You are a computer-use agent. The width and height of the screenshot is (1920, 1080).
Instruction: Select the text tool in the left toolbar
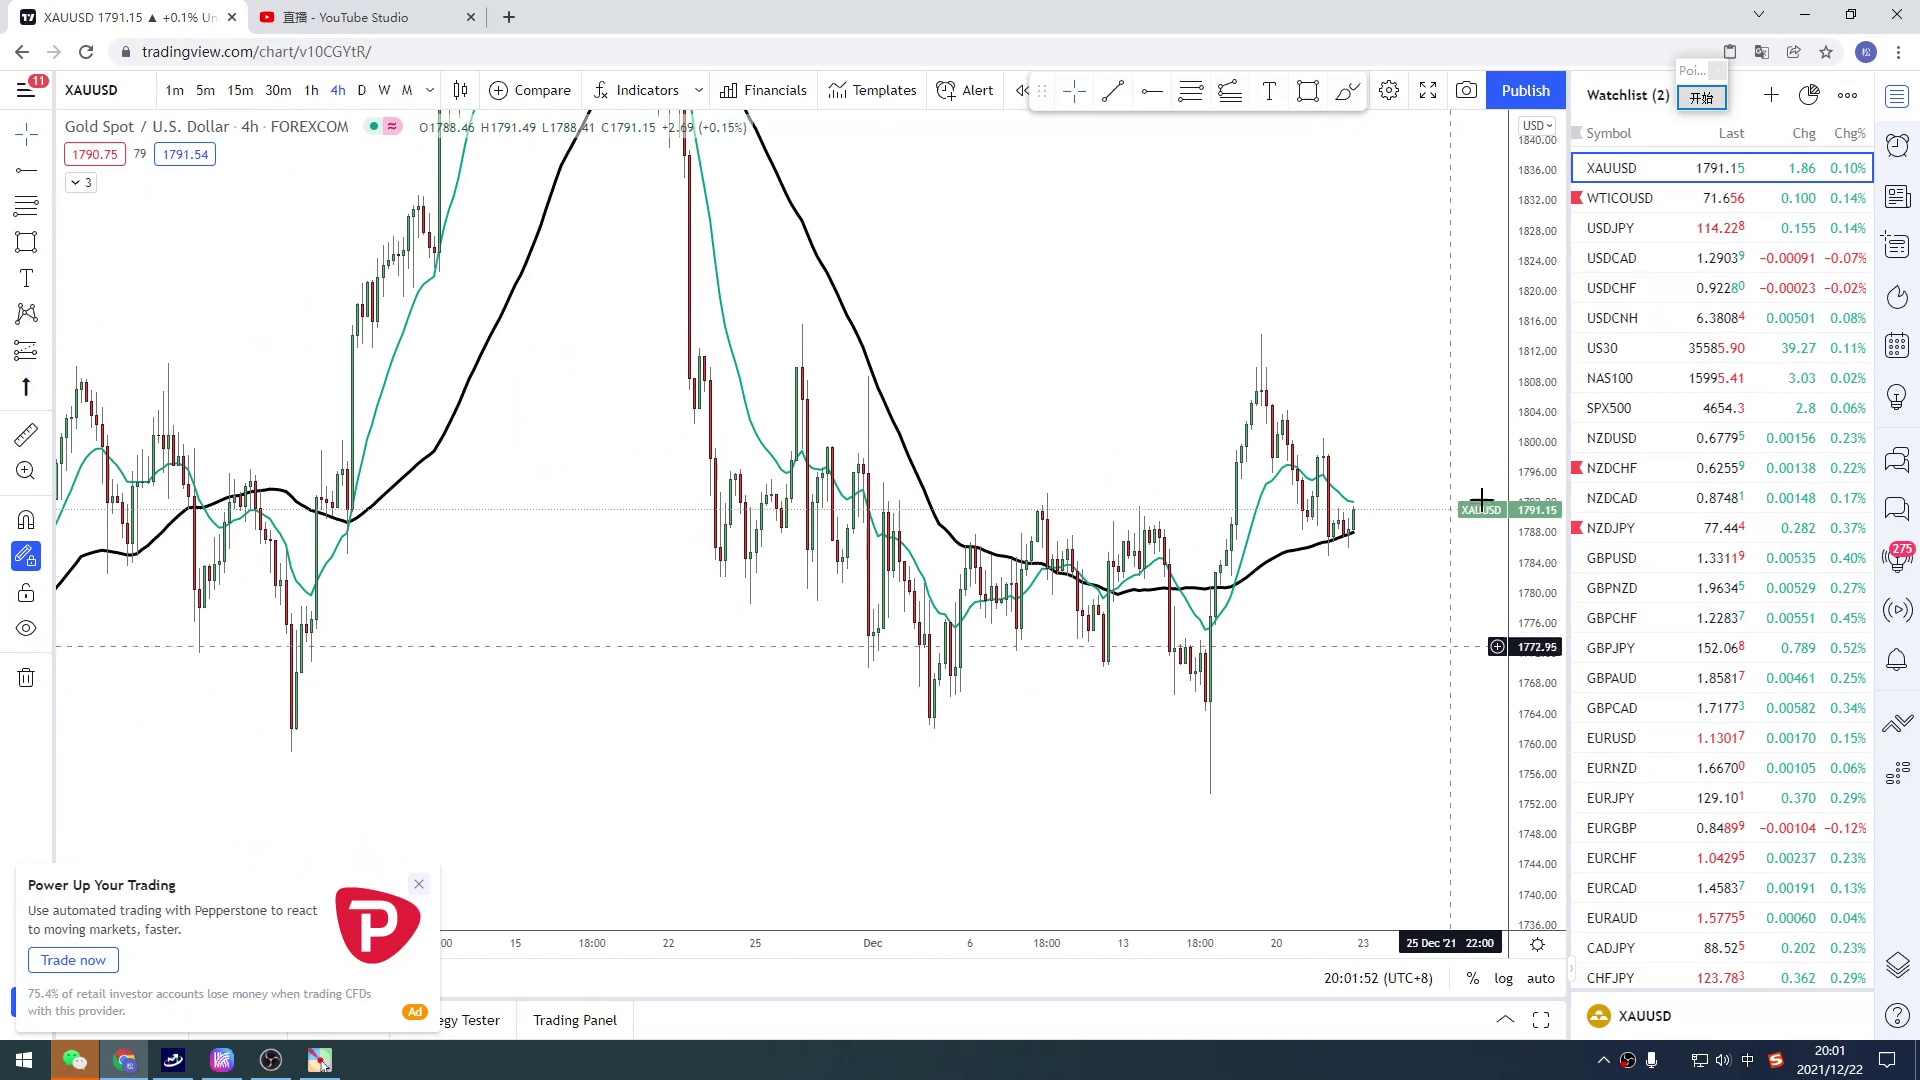[26, 278]
